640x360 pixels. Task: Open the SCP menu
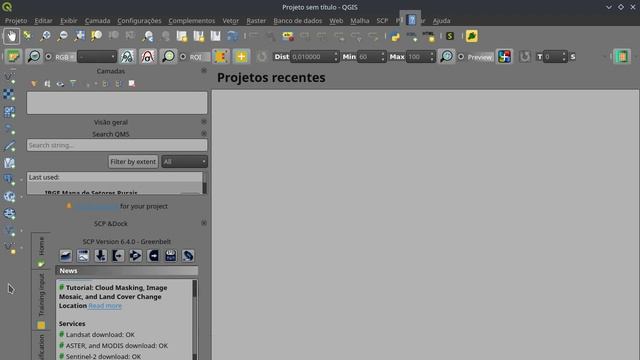(382, 20)
